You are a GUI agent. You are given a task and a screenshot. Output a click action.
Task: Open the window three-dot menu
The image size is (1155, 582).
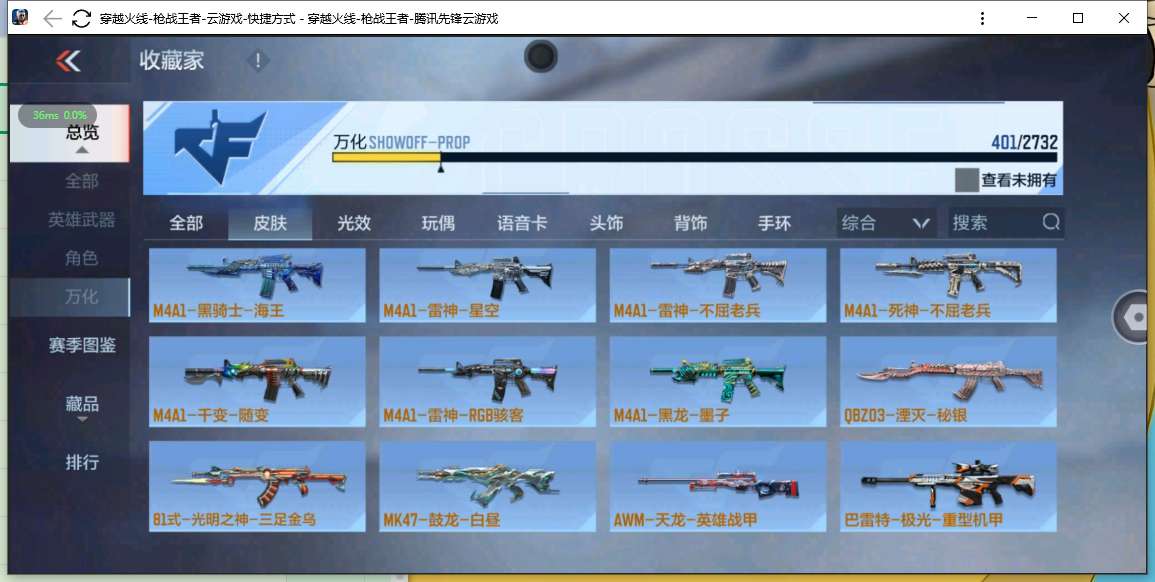tap(982, 18)
